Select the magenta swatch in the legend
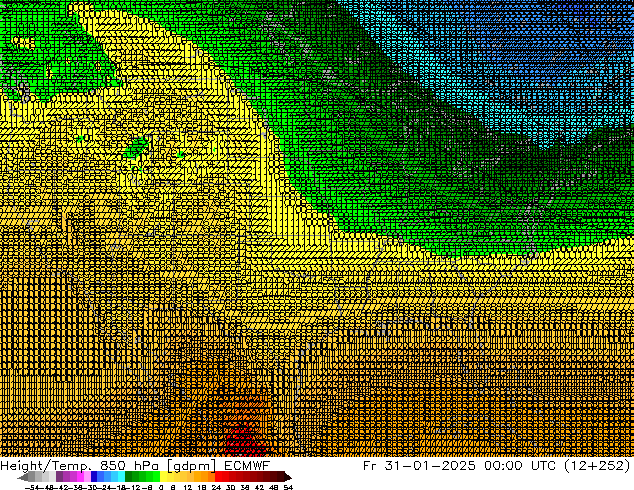Screen dimensions: 634x490 [72, 477]
